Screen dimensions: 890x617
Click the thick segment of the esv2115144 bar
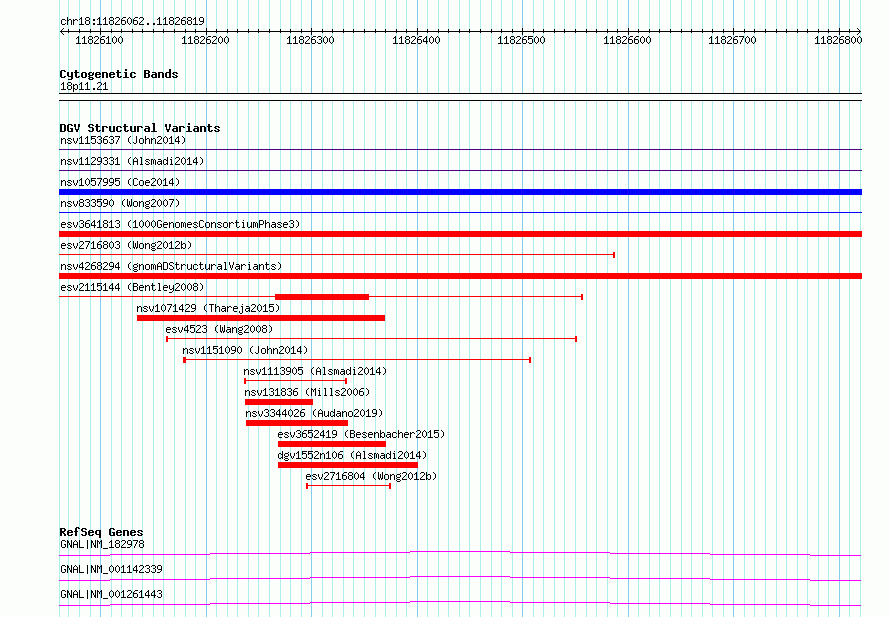tap(322, 297)
